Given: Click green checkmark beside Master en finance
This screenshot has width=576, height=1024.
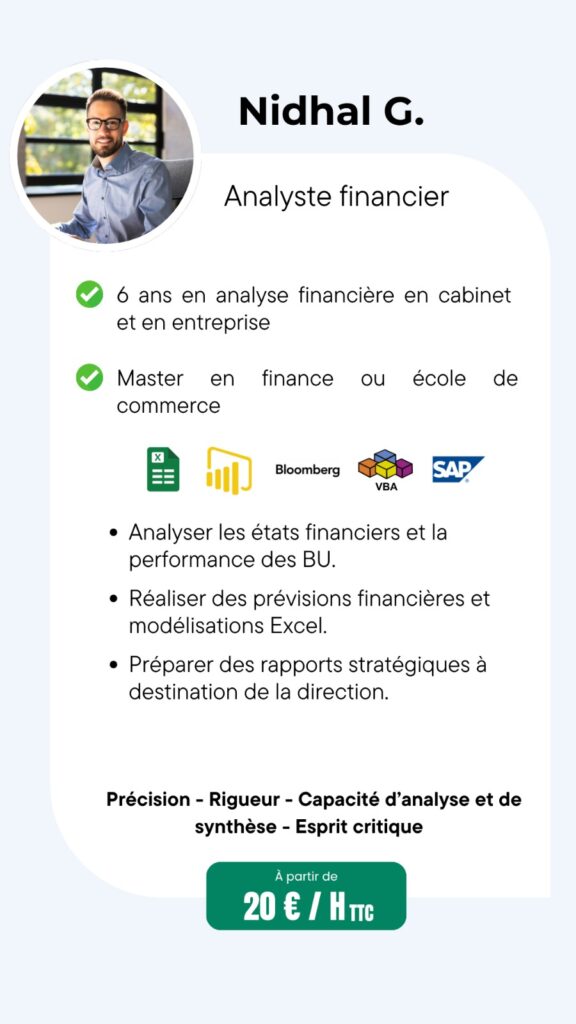Looking at the screenshot, I should click(89, 377).
